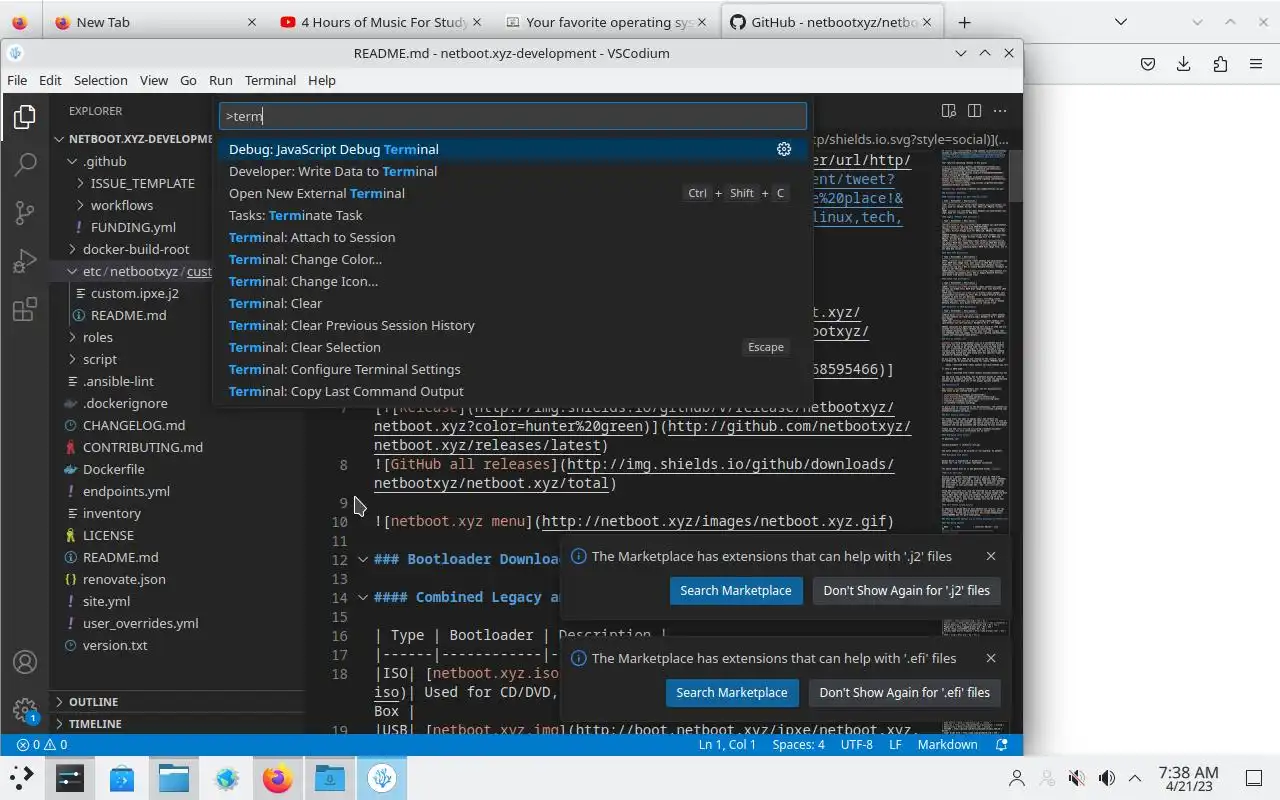This screenshot has height=800, width=1280.
Task: Open the Explorer view in the activity bar
Action: tap(25, 117)
